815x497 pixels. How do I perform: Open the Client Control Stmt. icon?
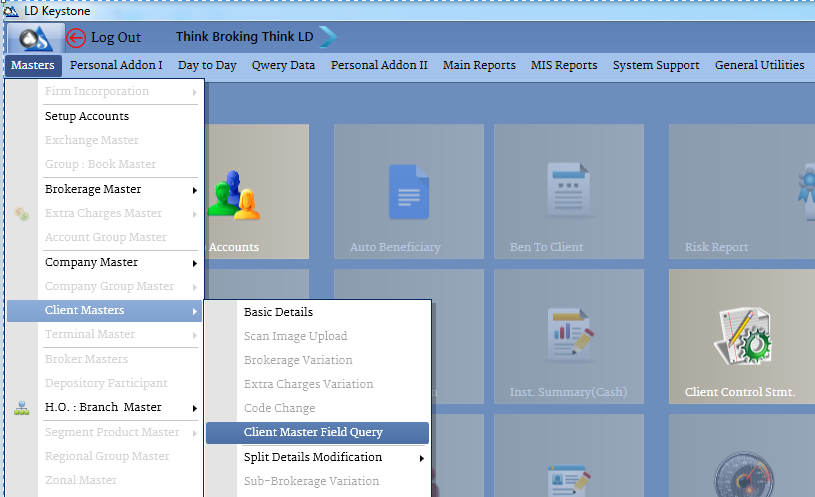coord(740,336)
